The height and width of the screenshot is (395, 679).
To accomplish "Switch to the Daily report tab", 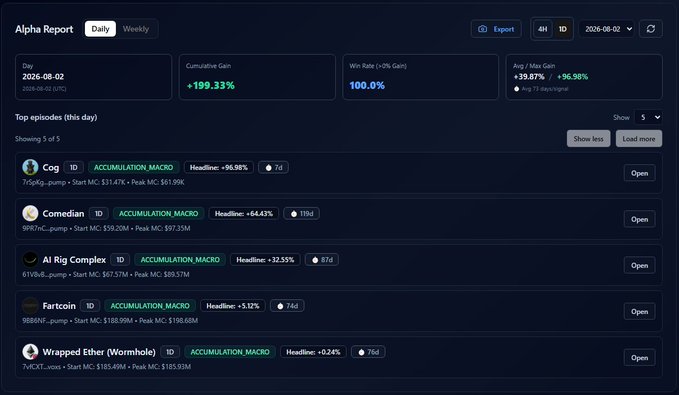I will click(x=100, y=29).
